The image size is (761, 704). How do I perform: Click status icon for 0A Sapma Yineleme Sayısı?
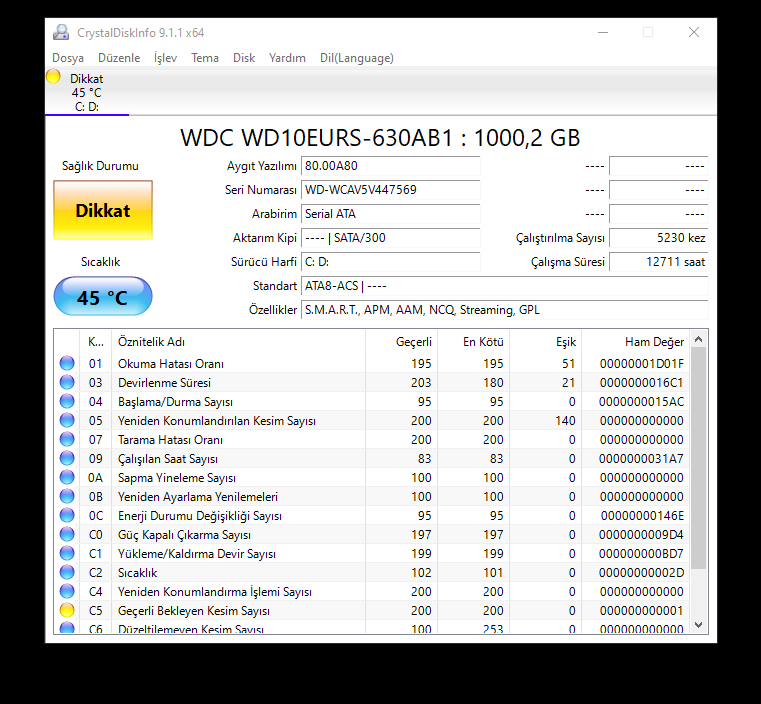pos(67,477)
